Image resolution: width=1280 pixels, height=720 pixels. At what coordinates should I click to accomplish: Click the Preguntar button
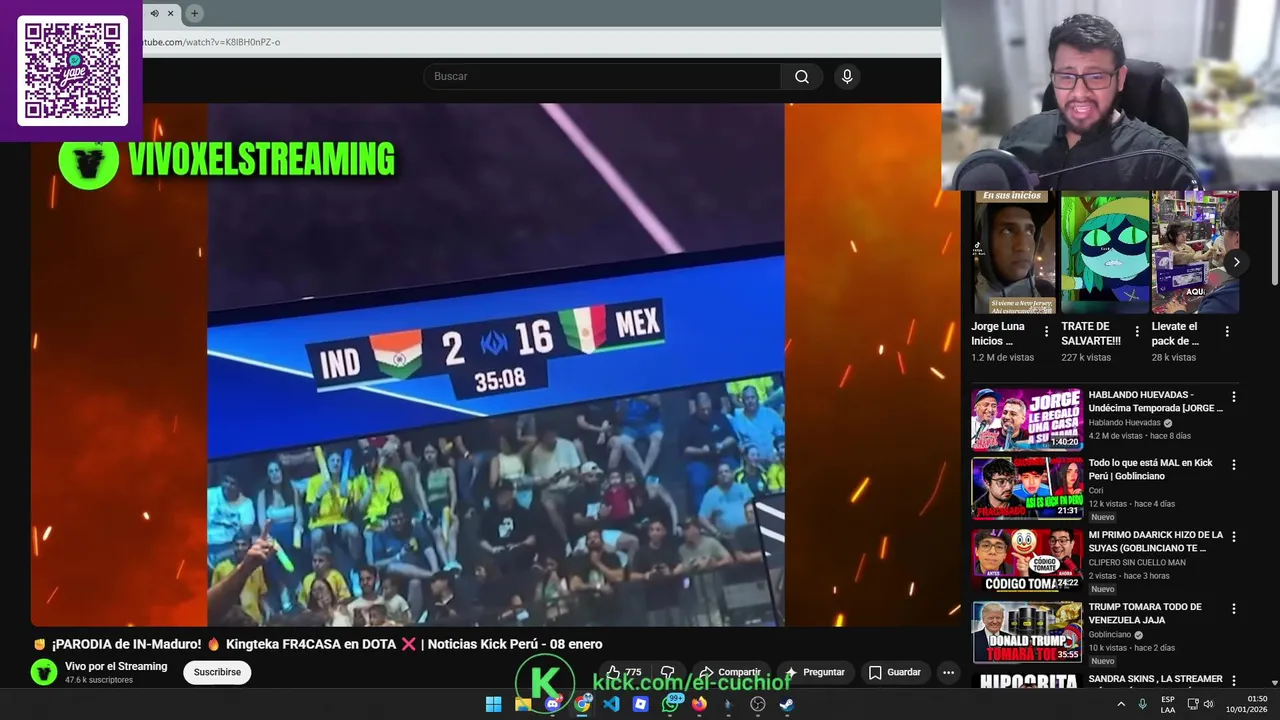point(815,672)
